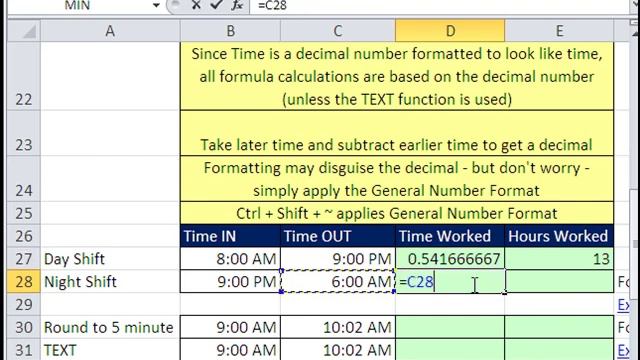
Task: Select the highlighted column D header
Action: [450, 31]
